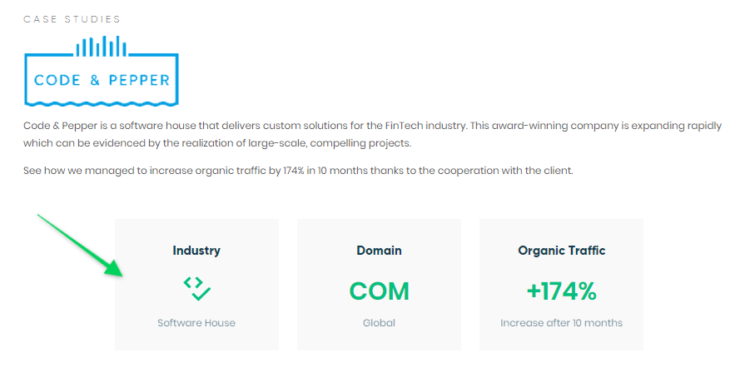The image size is (750, 373).
Task: Click the Domain title
Action: pos(379,251)
